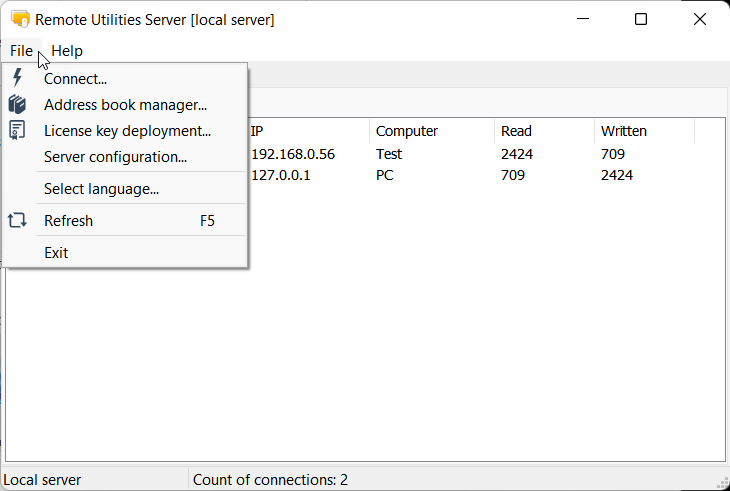The height and width of the screenshot is (491, 730).
Task: Maximize the Remote Utilities Server window
Action: [x=641, y=19]
